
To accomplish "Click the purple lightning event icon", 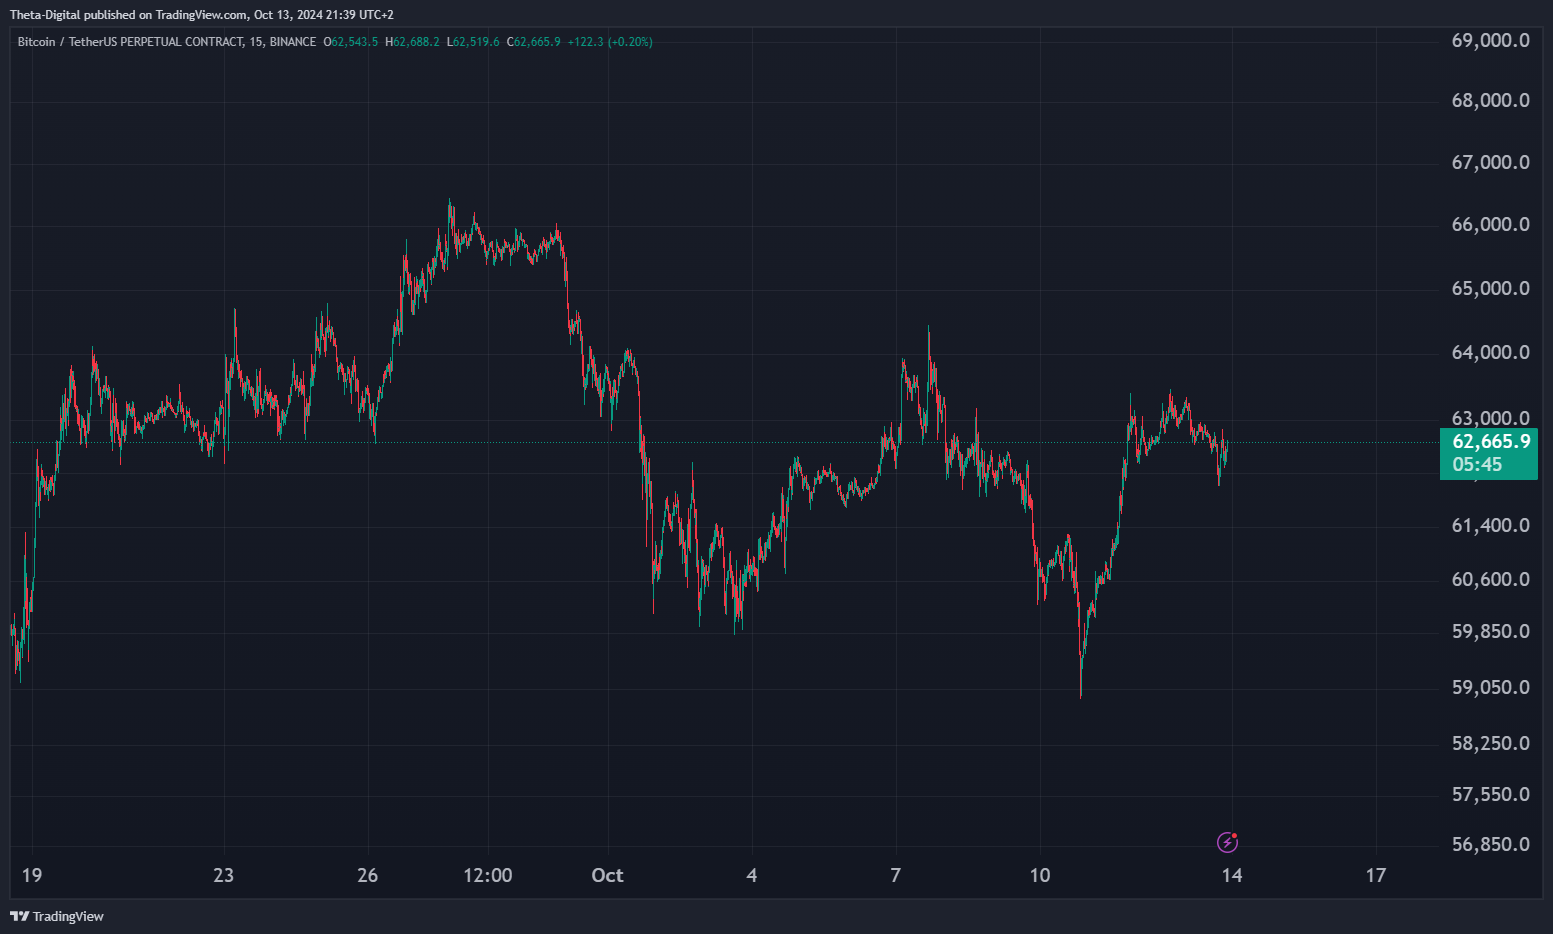I will pos(1227,843).
